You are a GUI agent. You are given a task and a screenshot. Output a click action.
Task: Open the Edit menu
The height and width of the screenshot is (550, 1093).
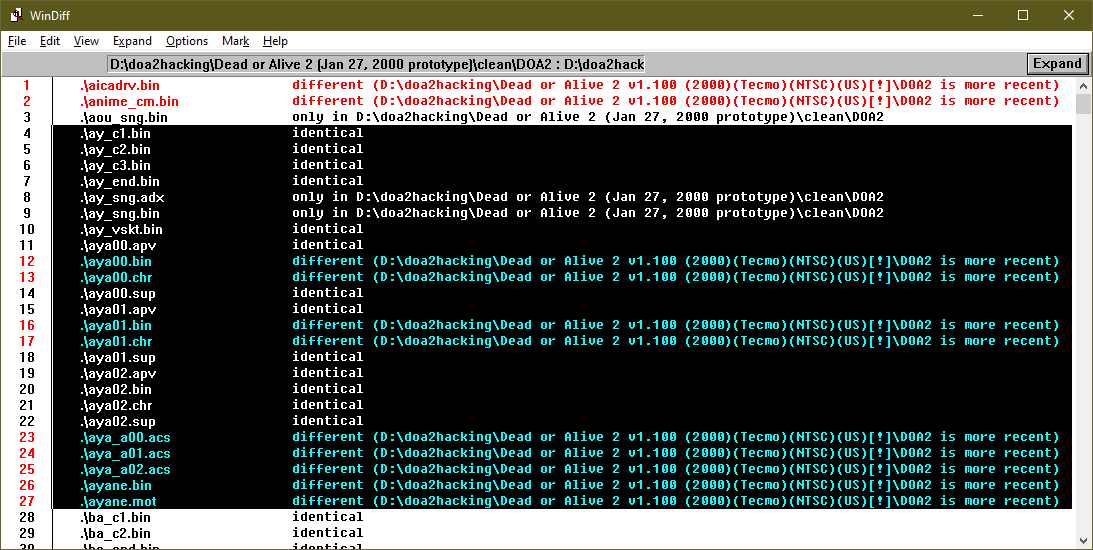click(x=50, y=41)
